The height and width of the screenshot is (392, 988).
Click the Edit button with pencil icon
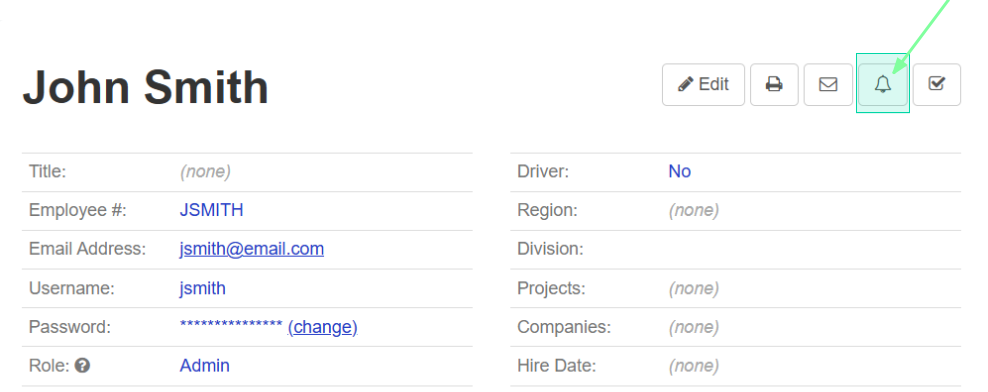tap(703, 84)
